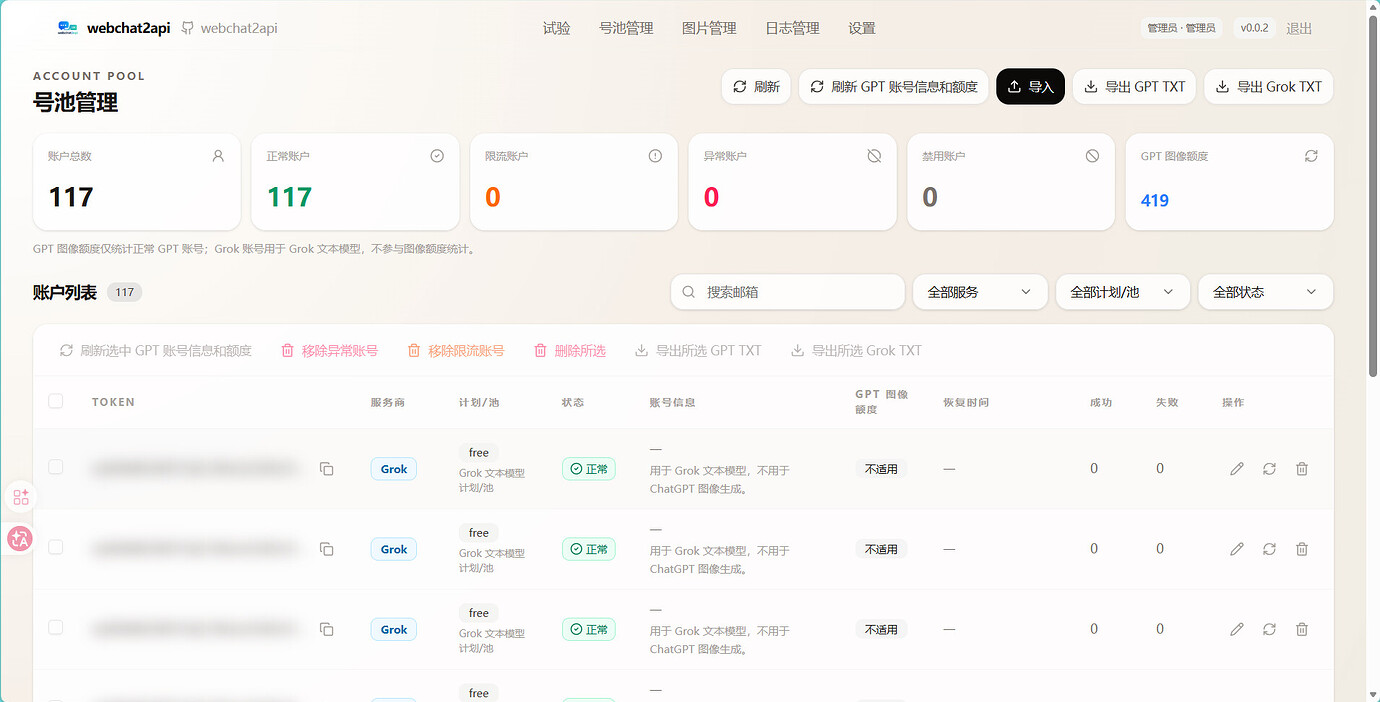Viewport: 1380px width, 702px height.
Task: Click 导出 GPT TXT button
Action: point(1134,87)
